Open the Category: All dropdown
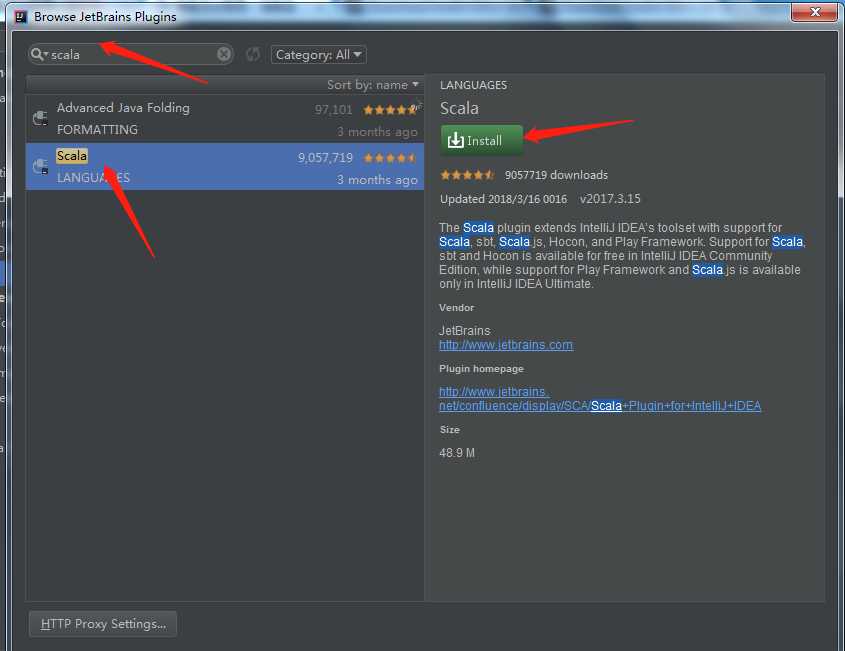 click(318, 54)
